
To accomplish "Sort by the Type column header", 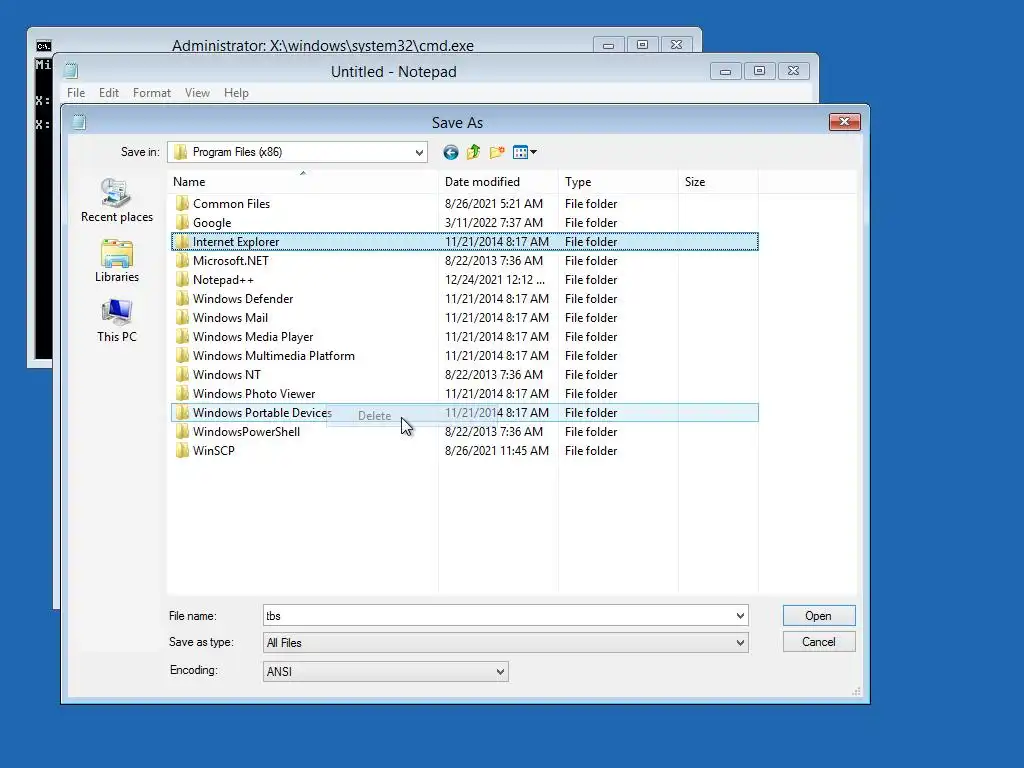I will (x=618, y=182).
